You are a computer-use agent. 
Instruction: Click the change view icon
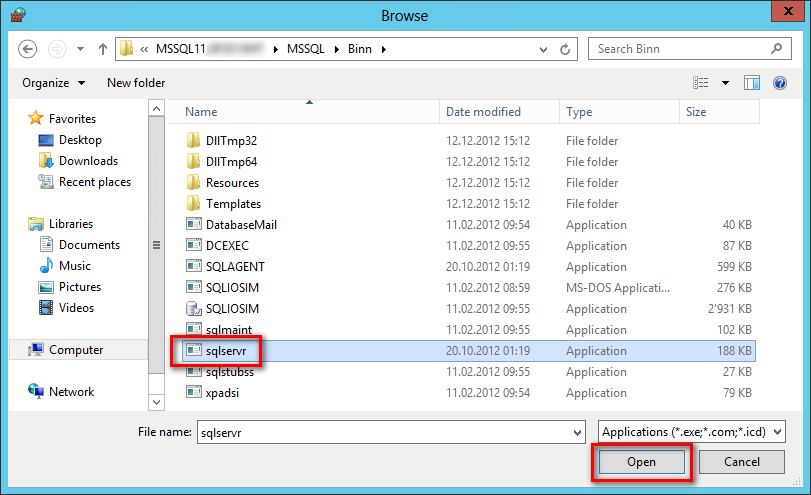pyautogui.click(x=701, y=83)
